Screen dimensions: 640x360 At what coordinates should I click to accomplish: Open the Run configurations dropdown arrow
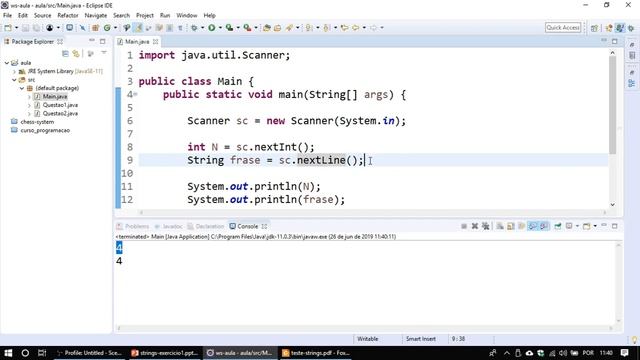[x=220, y=28]
